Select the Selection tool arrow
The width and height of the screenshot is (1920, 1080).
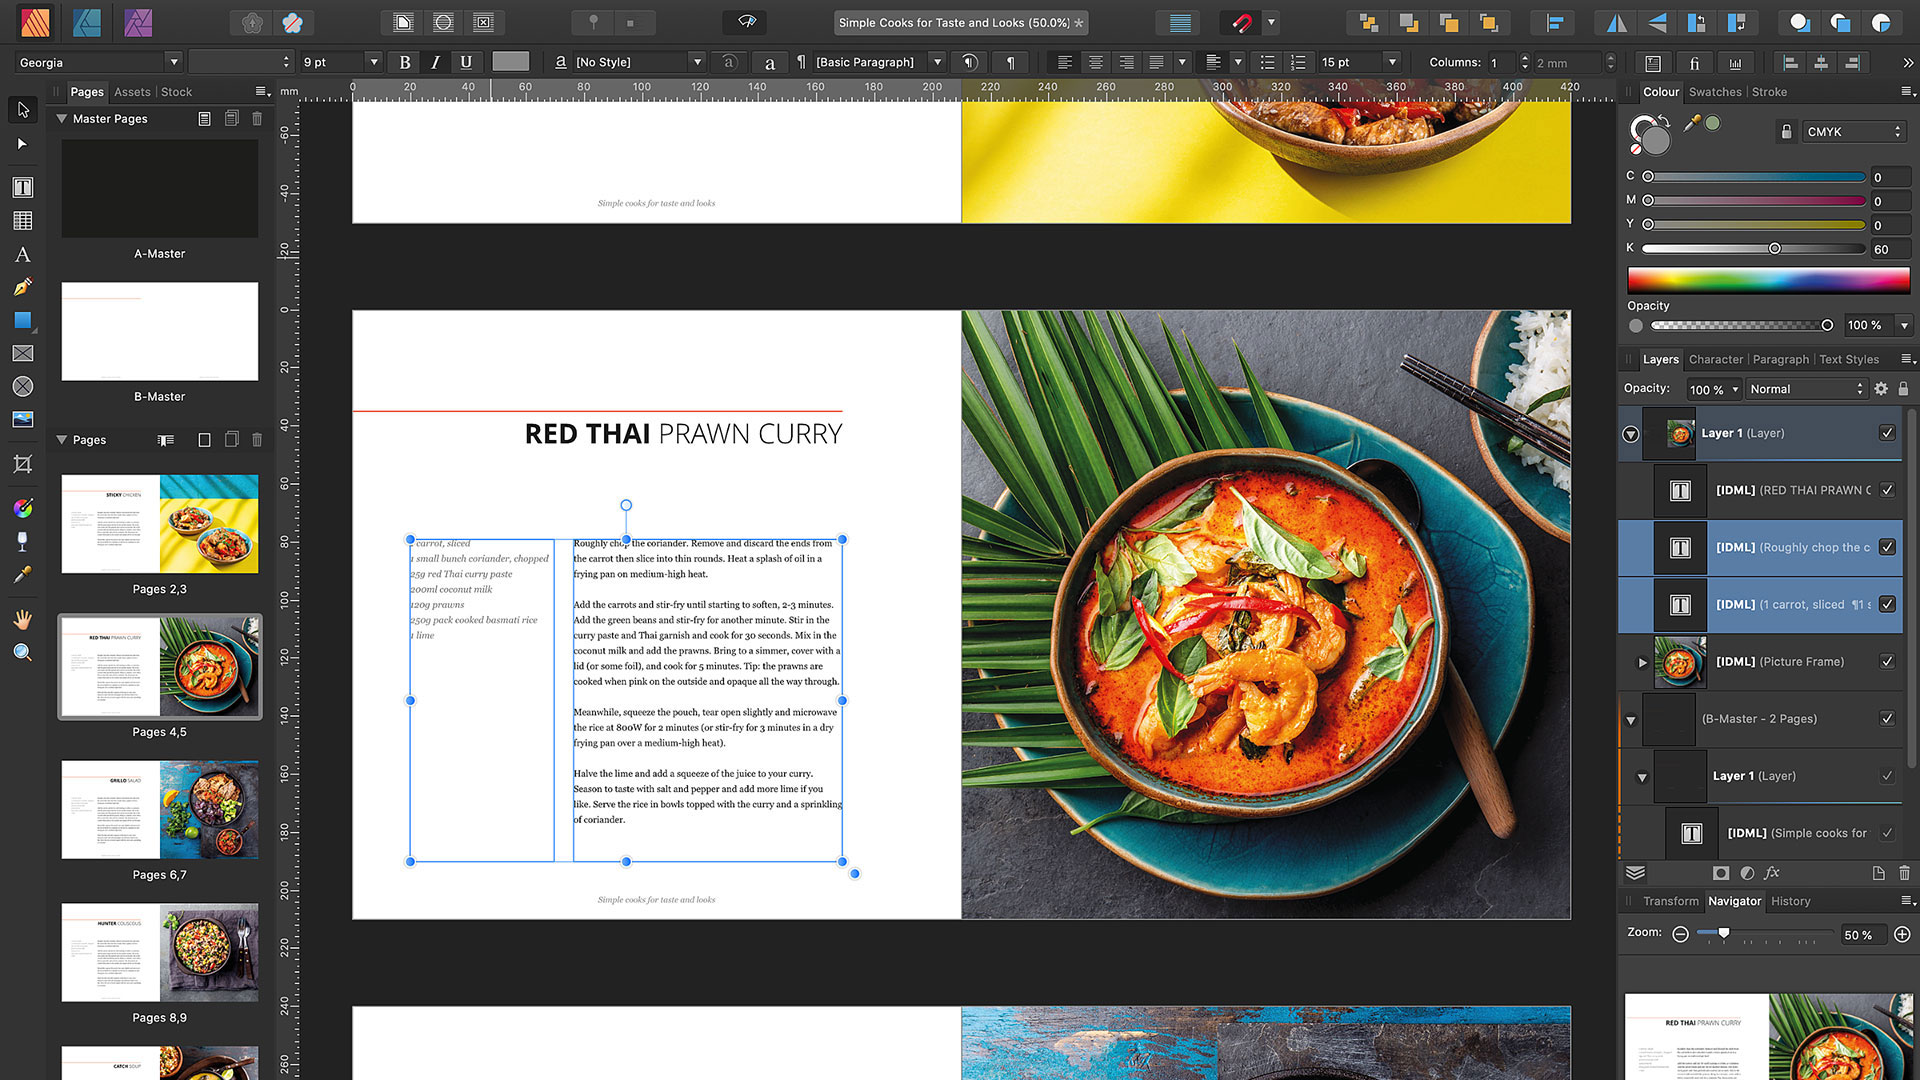(x=20, y=108)
